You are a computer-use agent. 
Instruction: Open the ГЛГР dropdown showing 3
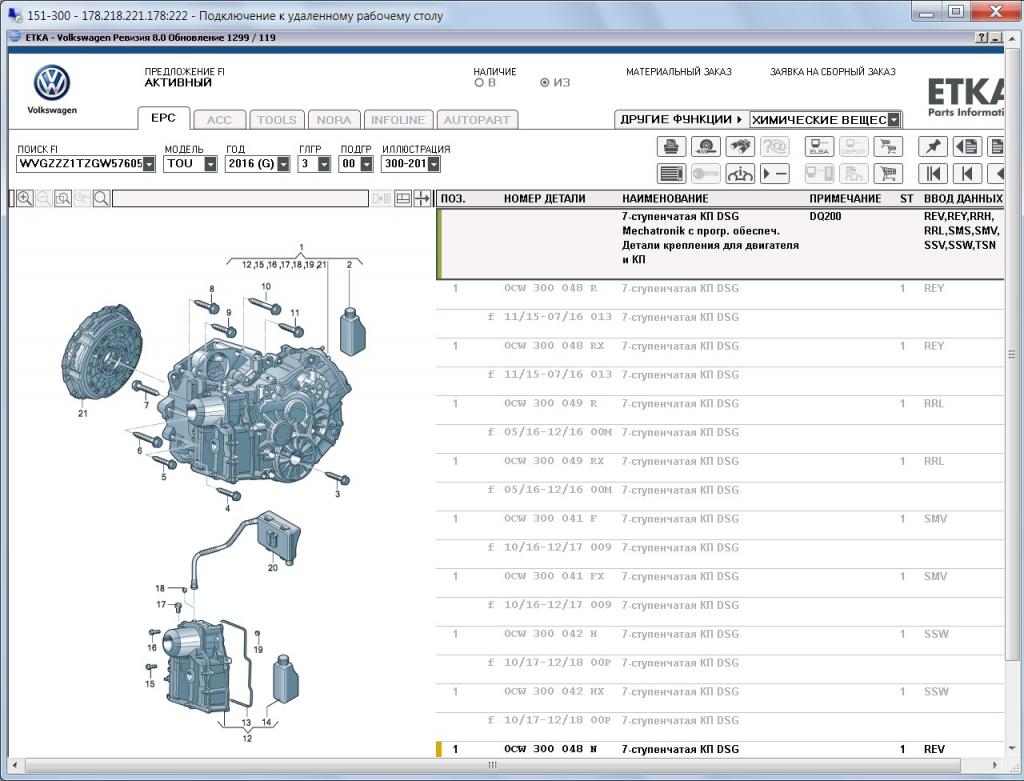point(324,164)
